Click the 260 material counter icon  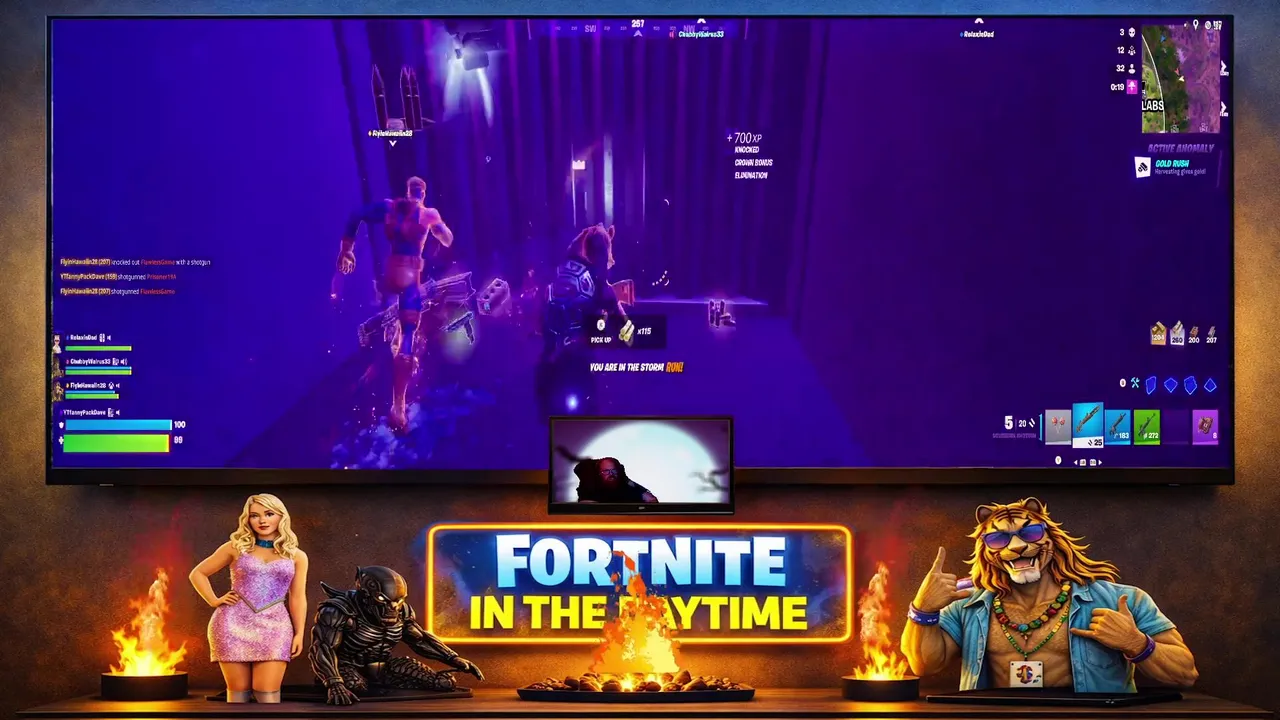(x=1177, y=333)
